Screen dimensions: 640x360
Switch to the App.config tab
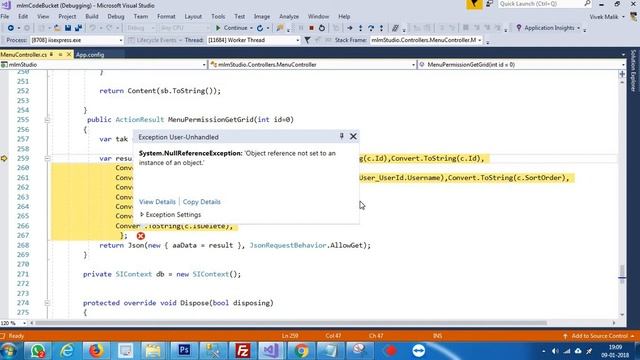[x=90, y=55]
